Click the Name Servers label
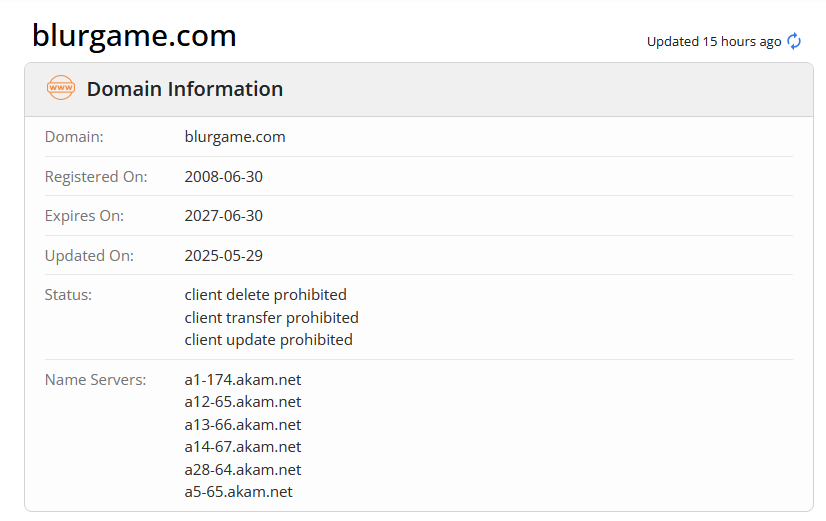The image size is (826, 521). tap(95, 380)
